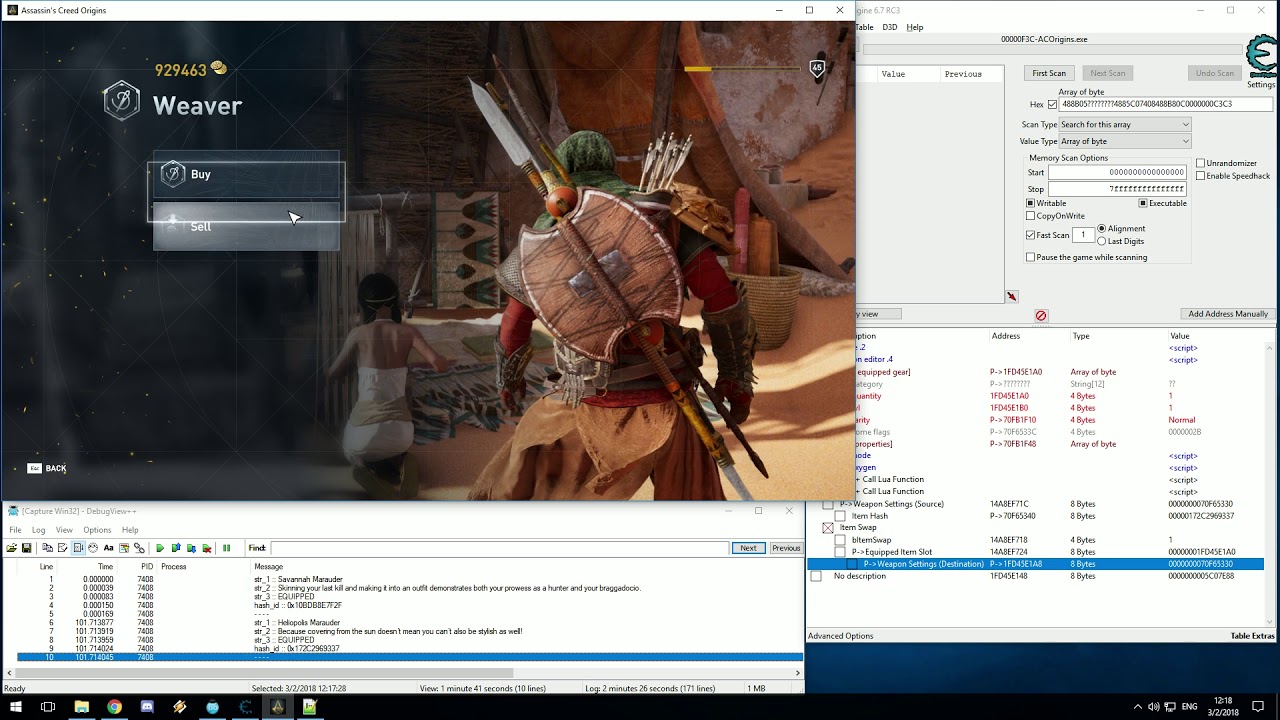Select the Last Digits radio button
Screen dimensions: 1280x720
(x=1102, y=241)
